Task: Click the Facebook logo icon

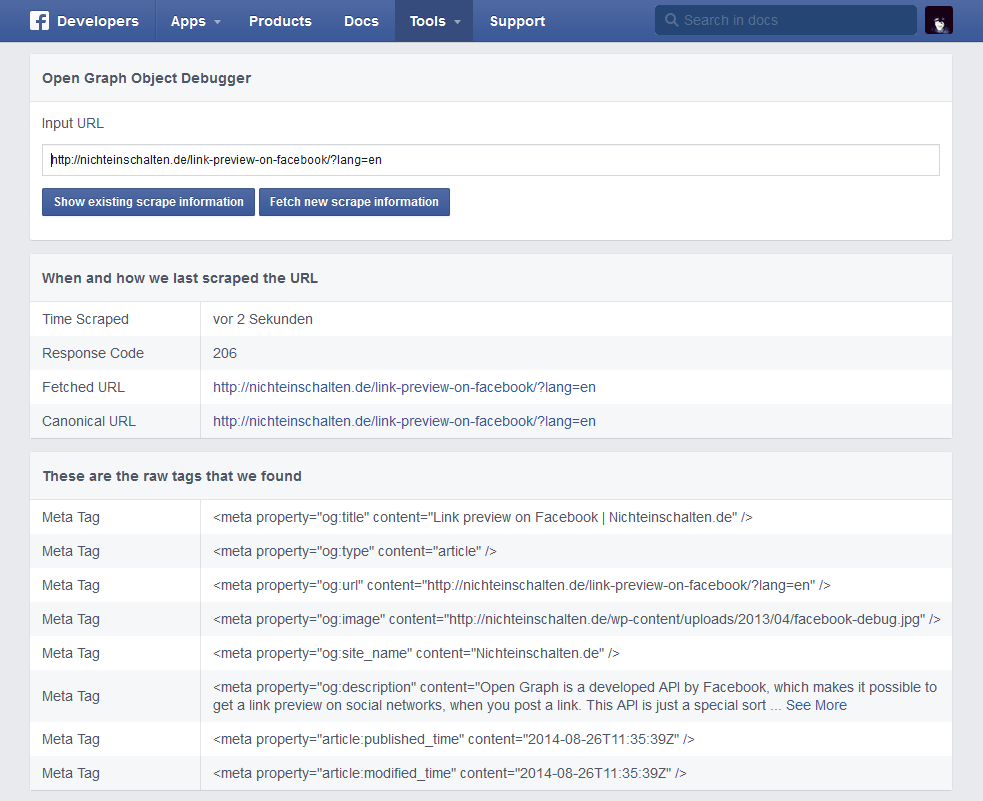Action: 39,21
